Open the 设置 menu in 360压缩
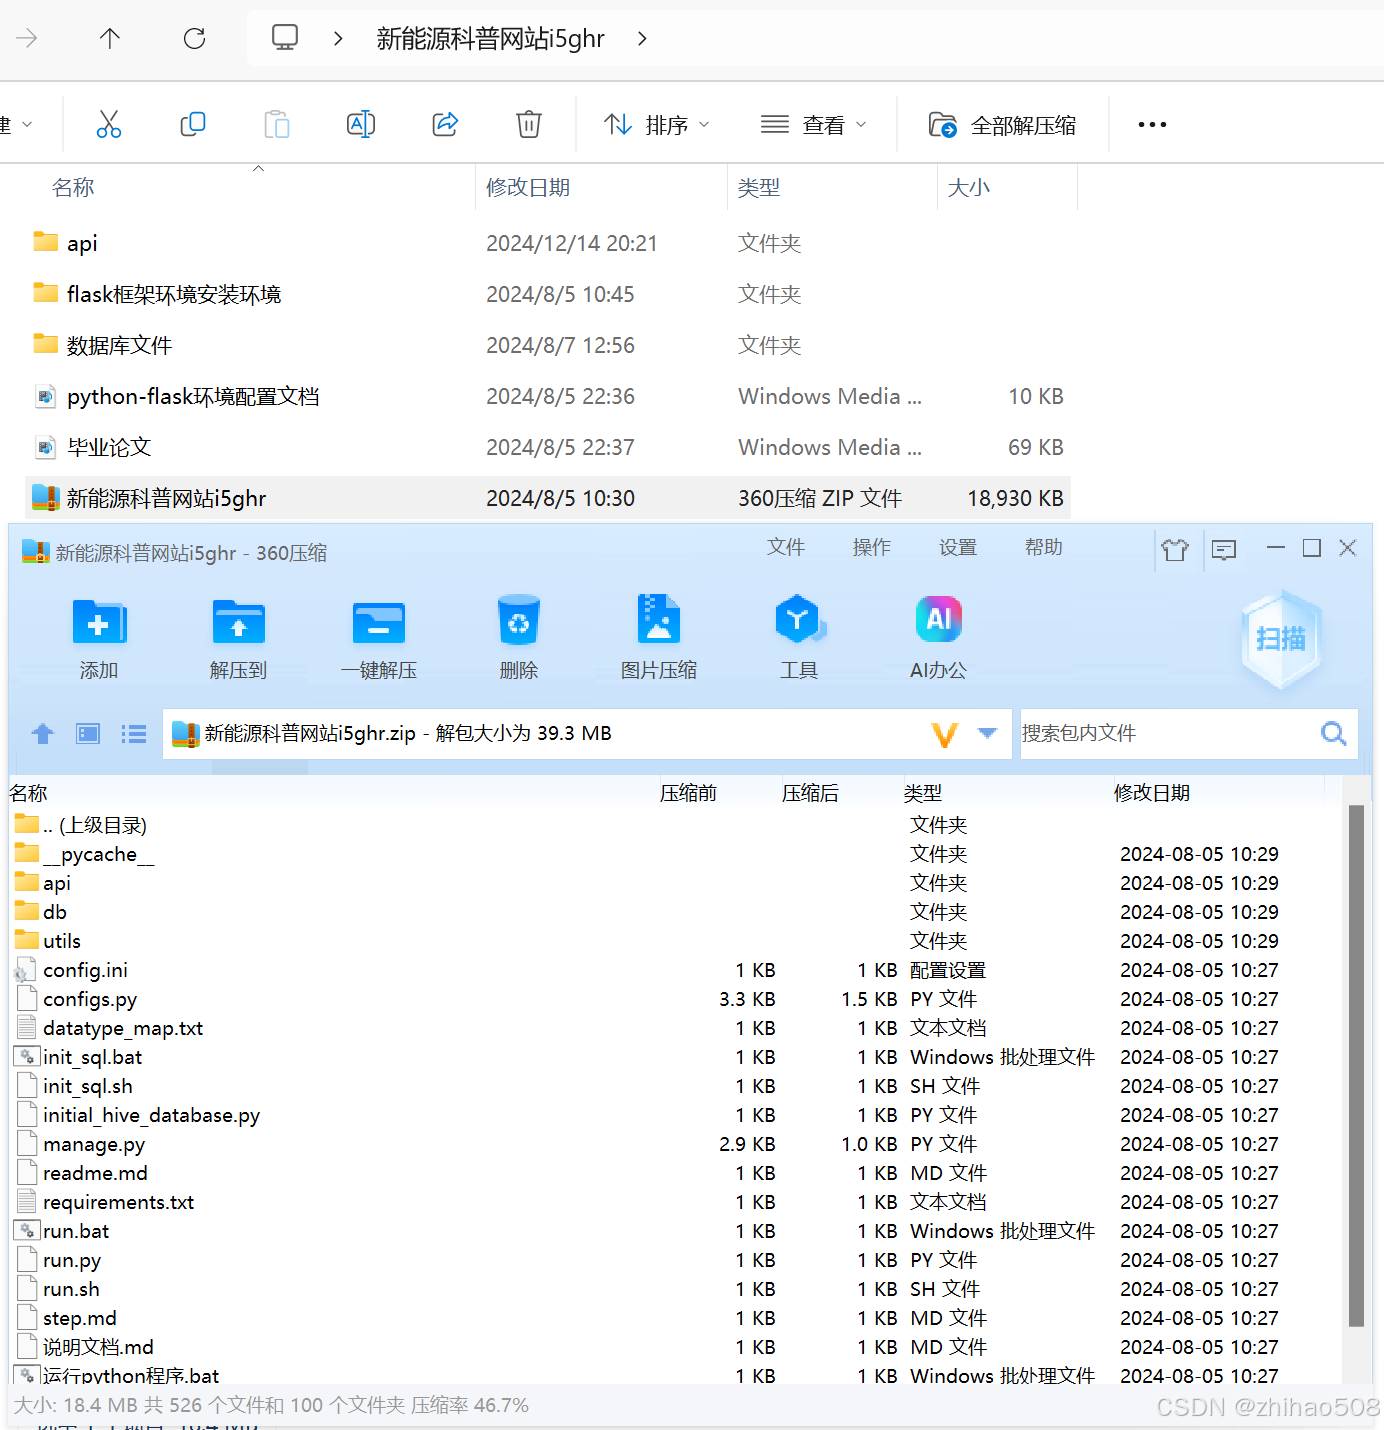The width and height of the screenshot is (1384, 1430). click(958, 547)
